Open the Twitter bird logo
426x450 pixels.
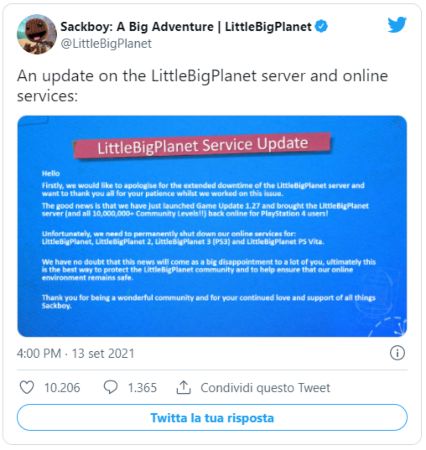point(397,25)
